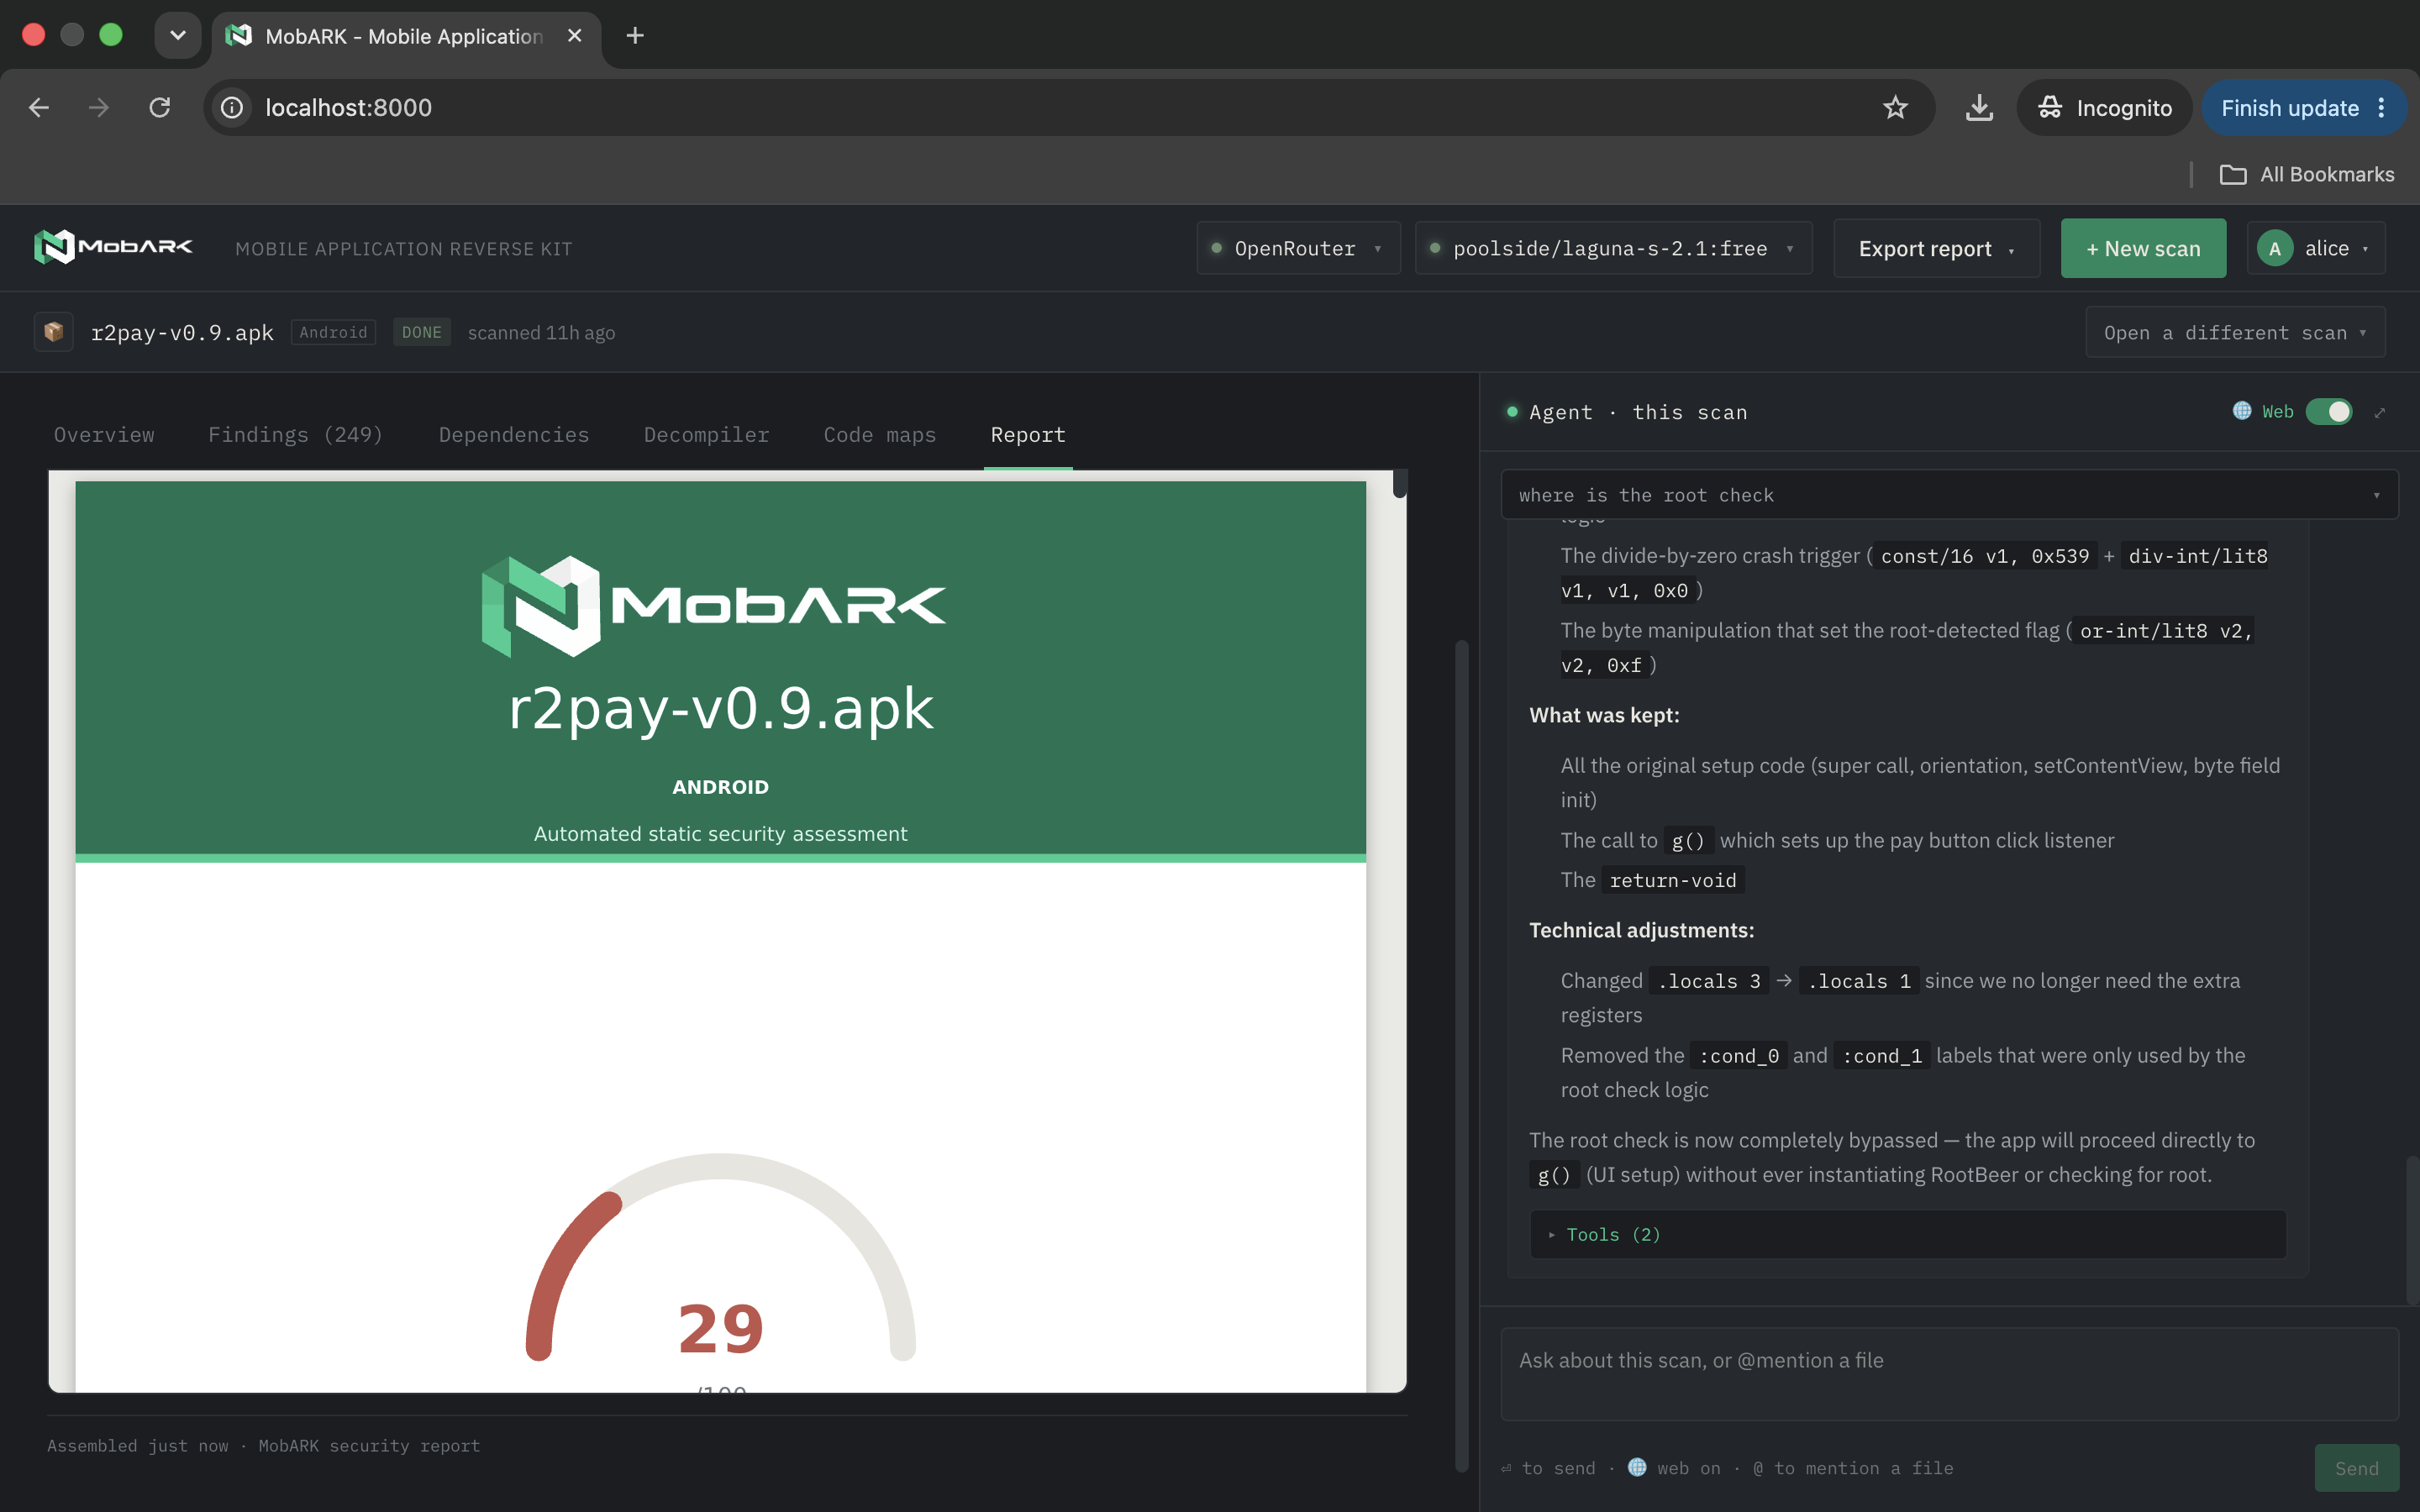
Task: Click the Web globe icon in agent header
Action: click(x=2242, y=411)
